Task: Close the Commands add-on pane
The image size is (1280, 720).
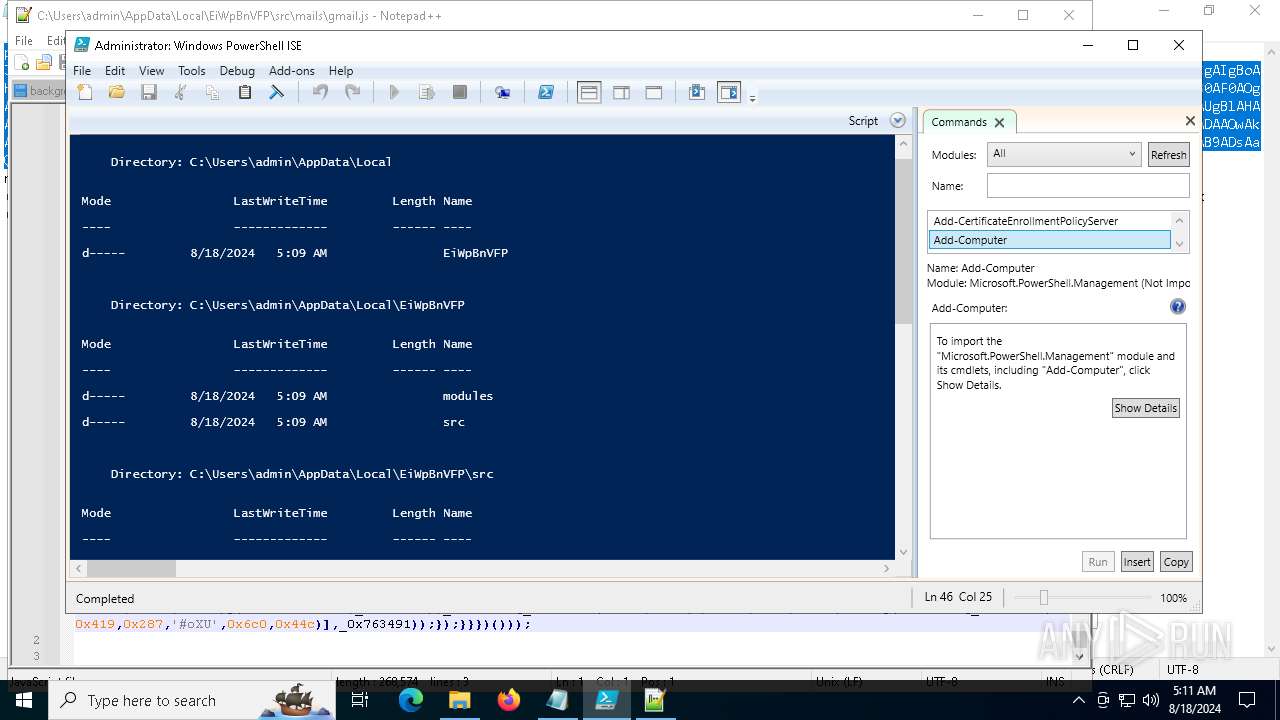Action: 1190,121
